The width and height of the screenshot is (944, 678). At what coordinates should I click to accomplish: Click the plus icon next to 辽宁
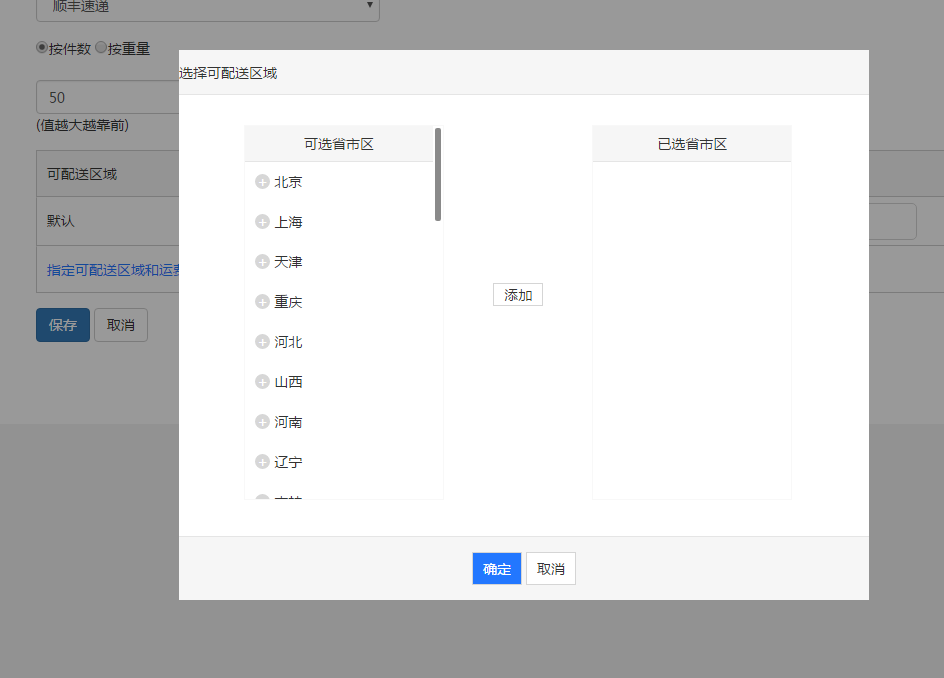(x=261, y=461)
